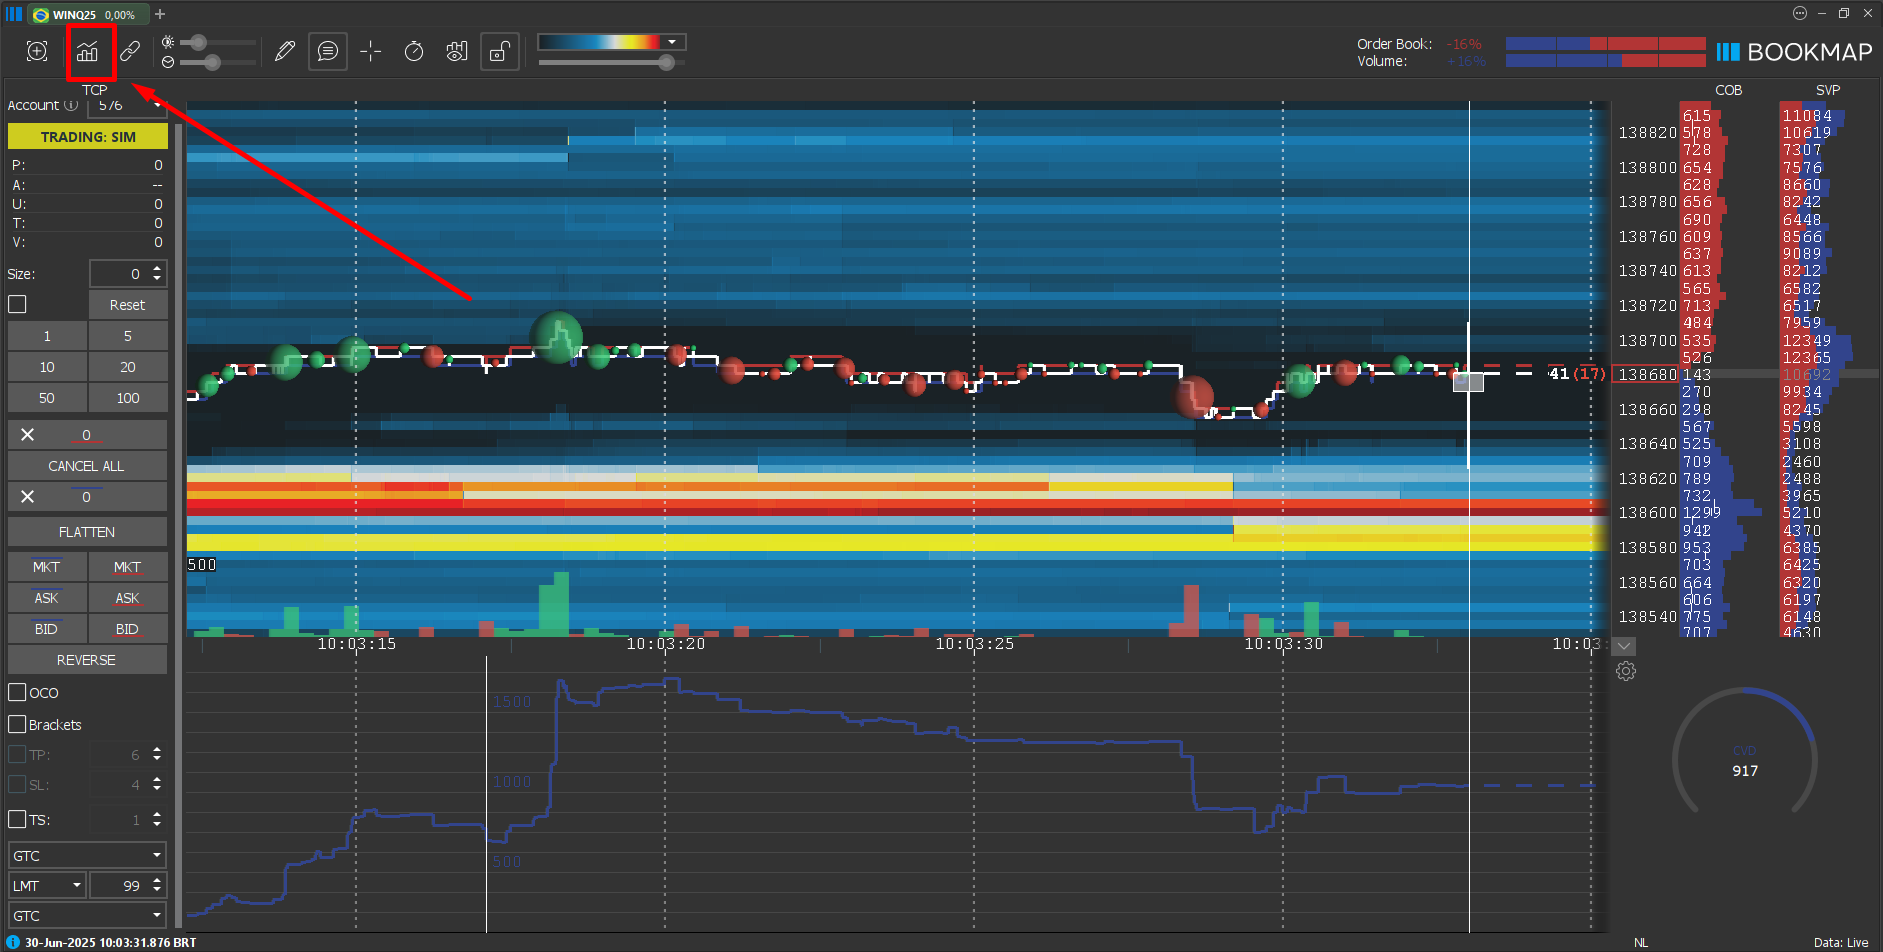Open the indicators visibility eye icon
1883x952 pixels.
click(x=457, y=51)
